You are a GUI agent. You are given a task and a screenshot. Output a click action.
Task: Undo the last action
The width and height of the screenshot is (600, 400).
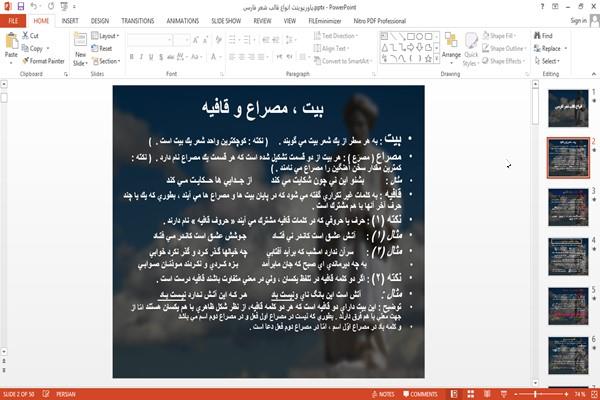[34, 7]
